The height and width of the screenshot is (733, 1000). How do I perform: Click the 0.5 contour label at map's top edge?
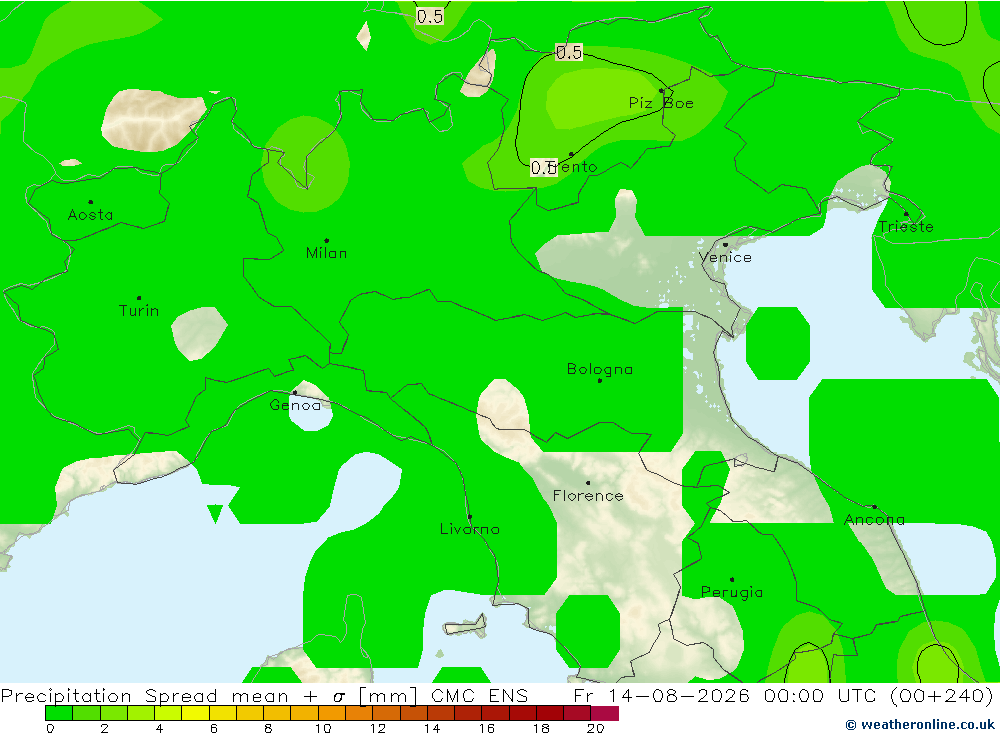[x=430, y=17]
